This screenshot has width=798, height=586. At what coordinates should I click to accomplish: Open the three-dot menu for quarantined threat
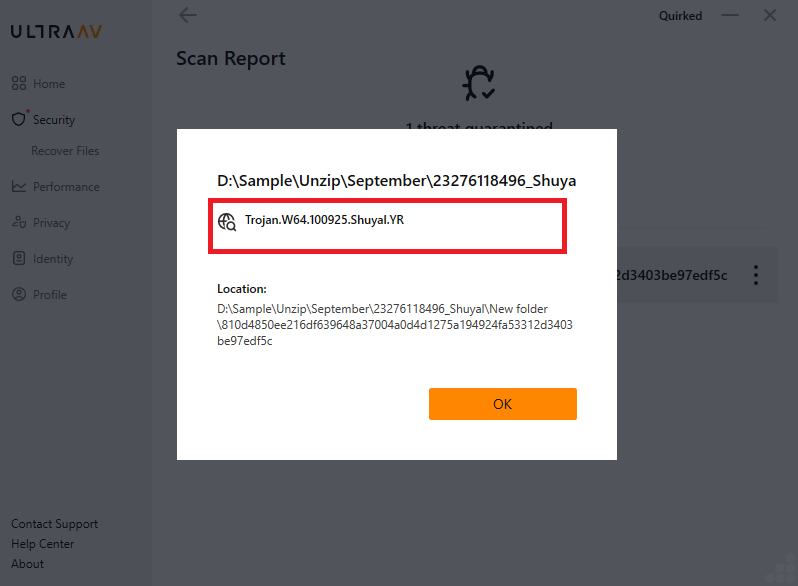point(756,275)
